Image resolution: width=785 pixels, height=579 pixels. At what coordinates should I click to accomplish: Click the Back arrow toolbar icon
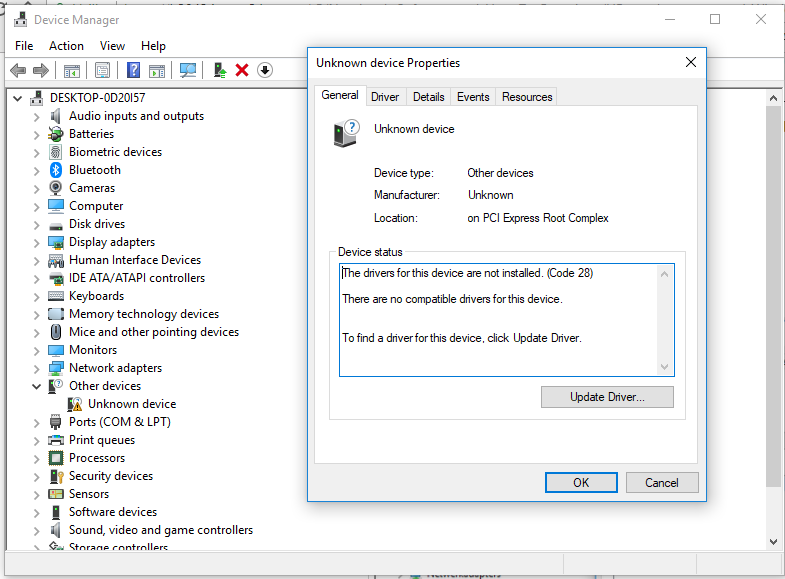[x=18, y=71]
